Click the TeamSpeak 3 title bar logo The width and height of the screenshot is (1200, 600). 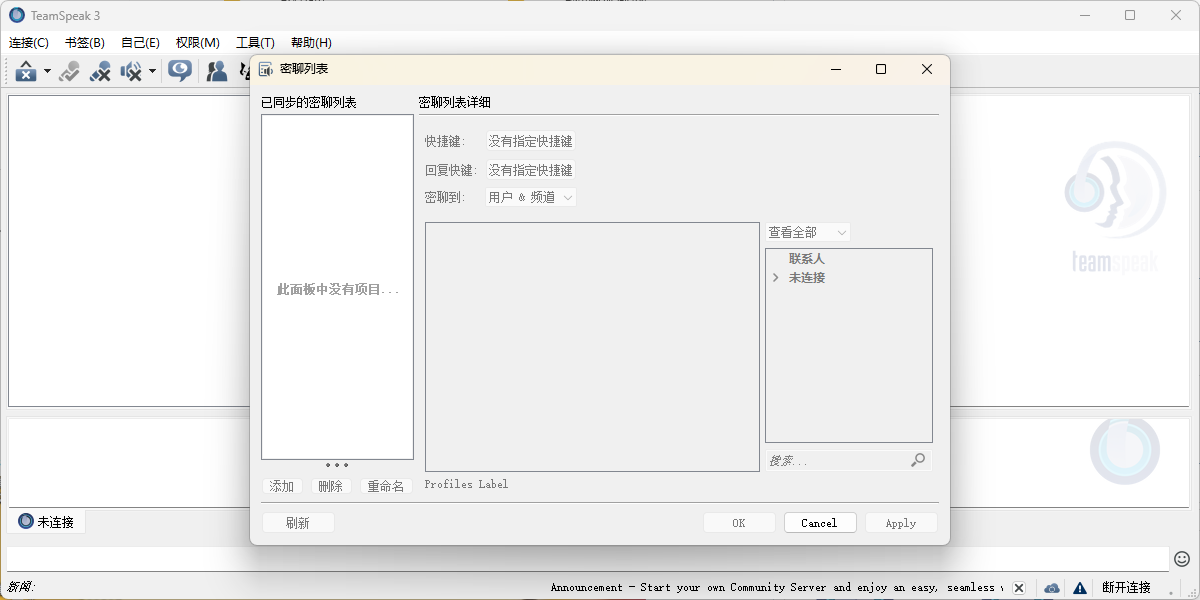[17, 15]
